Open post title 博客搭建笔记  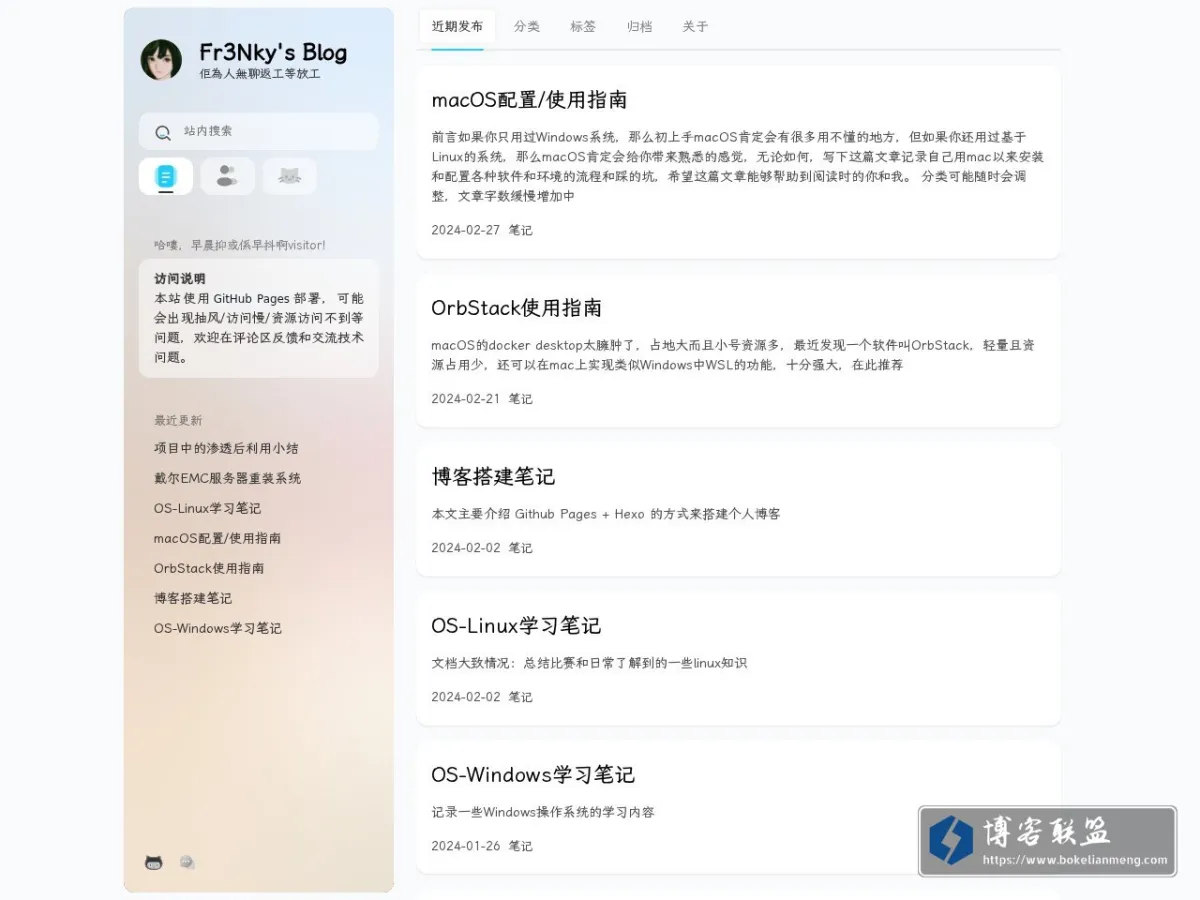coord(493,477)
